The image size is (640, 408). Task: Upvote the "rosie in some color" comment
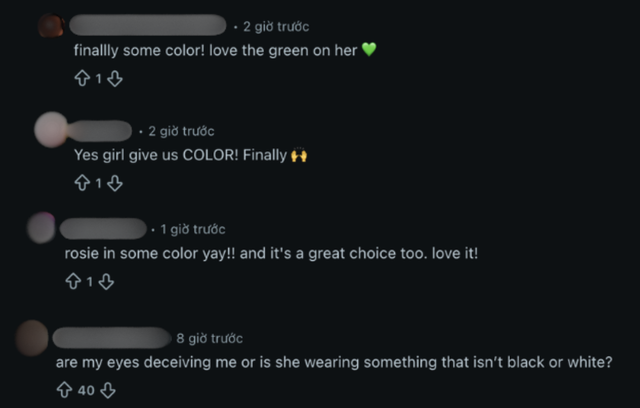pos(73,282)
